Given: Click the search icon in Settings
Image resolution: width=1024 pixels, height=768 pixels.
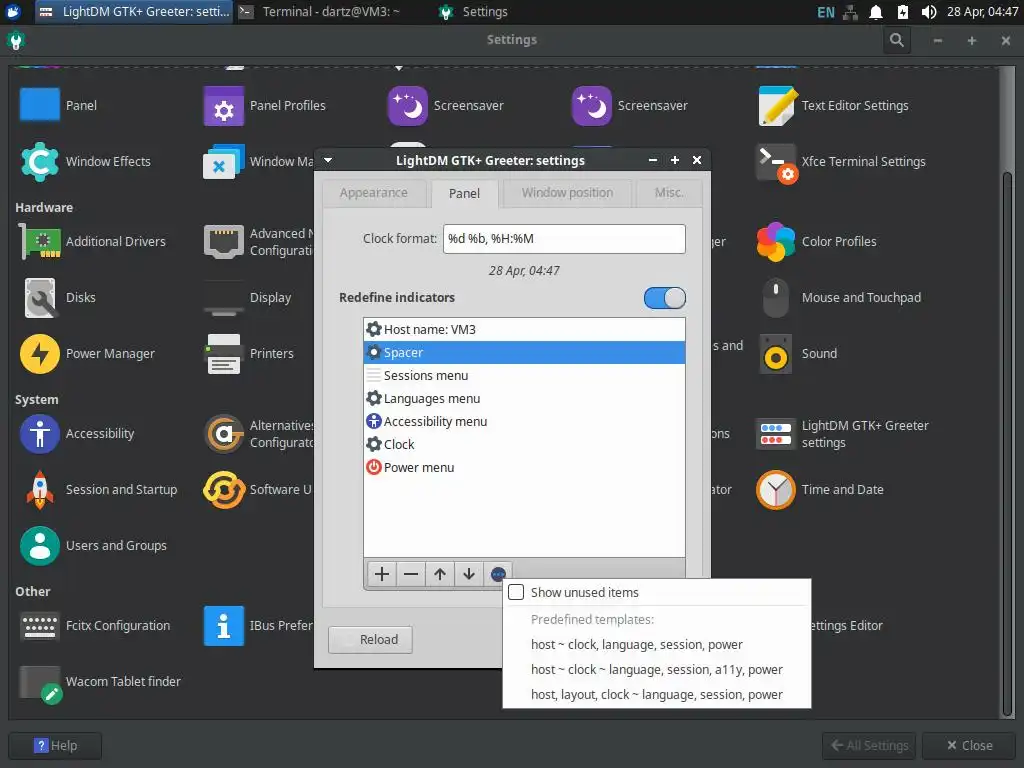Looking at the screenshot, I should click(897, 40).
